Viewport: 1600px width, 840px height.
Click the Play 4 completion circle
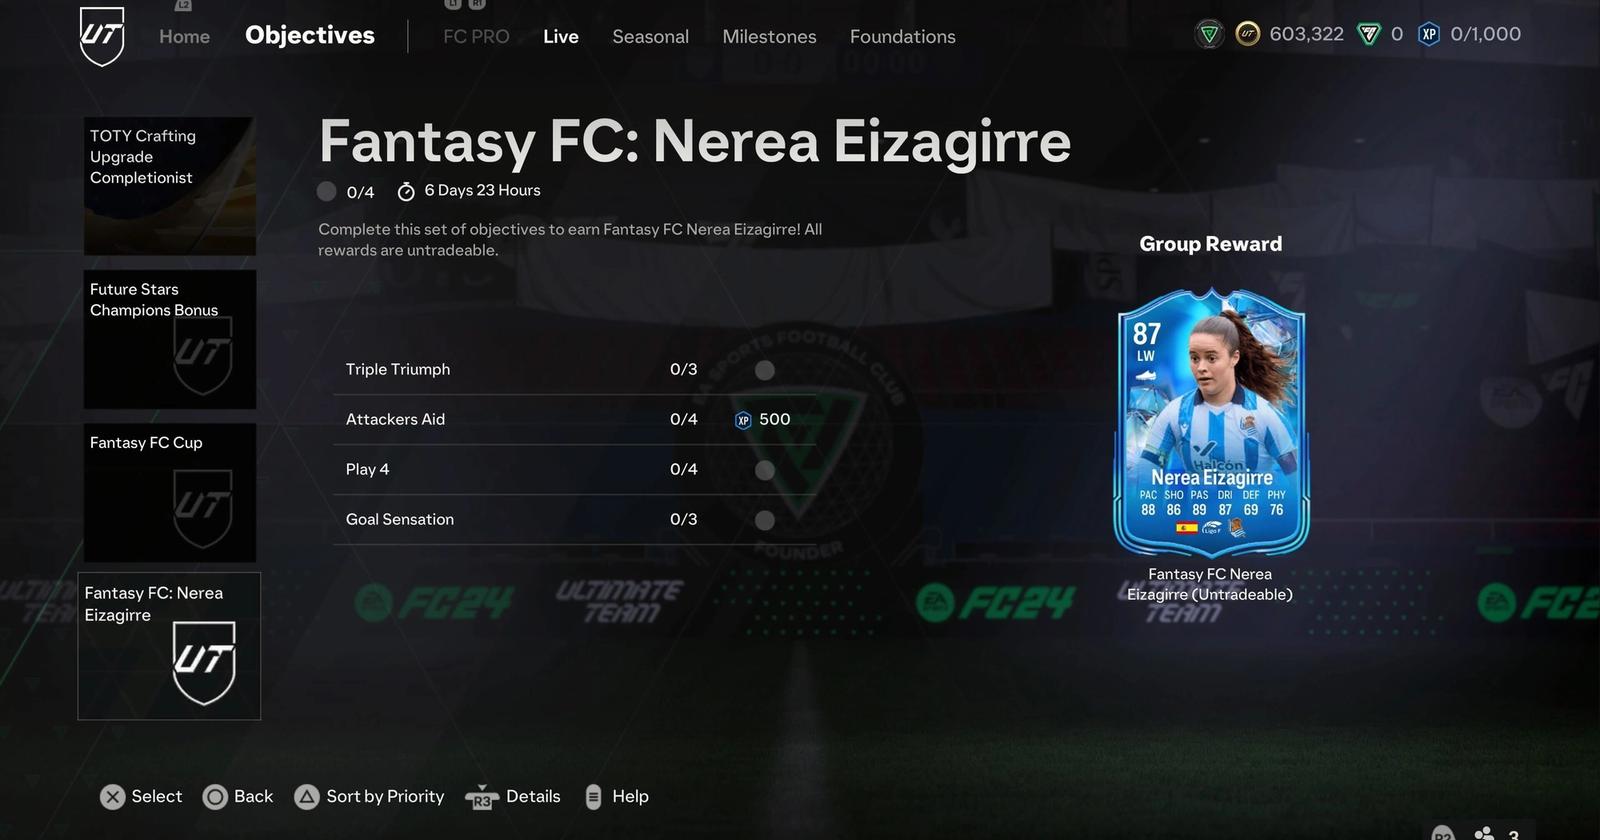pyautogui.click(x=765, y=470)
